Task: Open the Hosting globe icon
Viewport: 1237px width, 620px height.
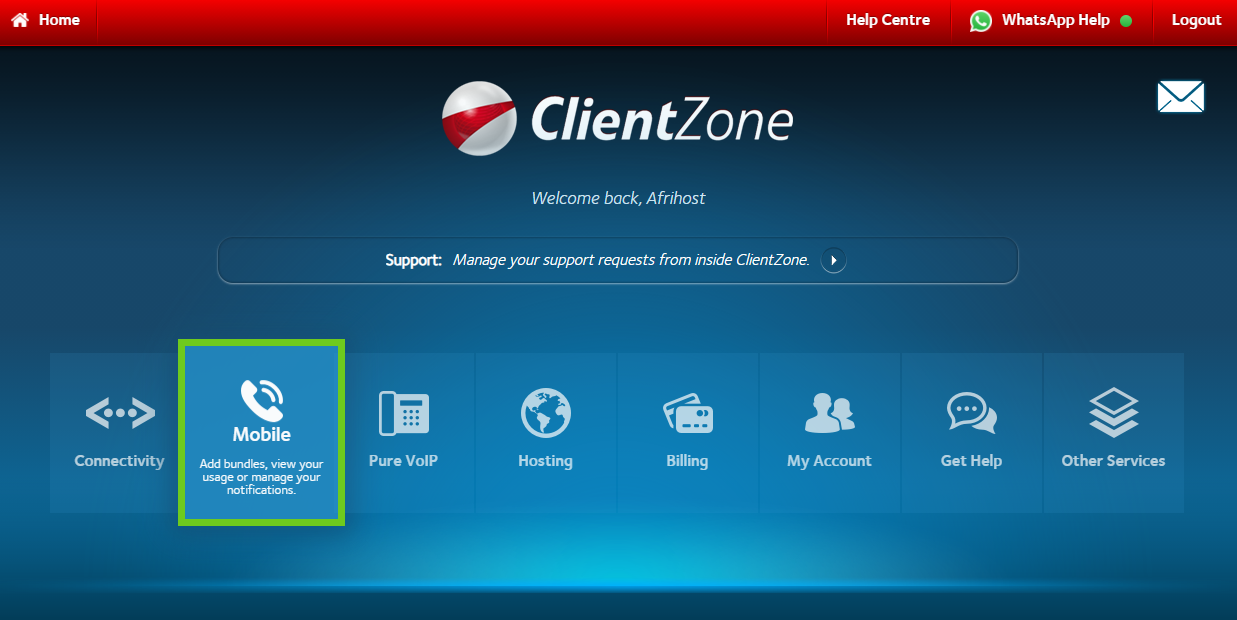Action: [545, 413]
